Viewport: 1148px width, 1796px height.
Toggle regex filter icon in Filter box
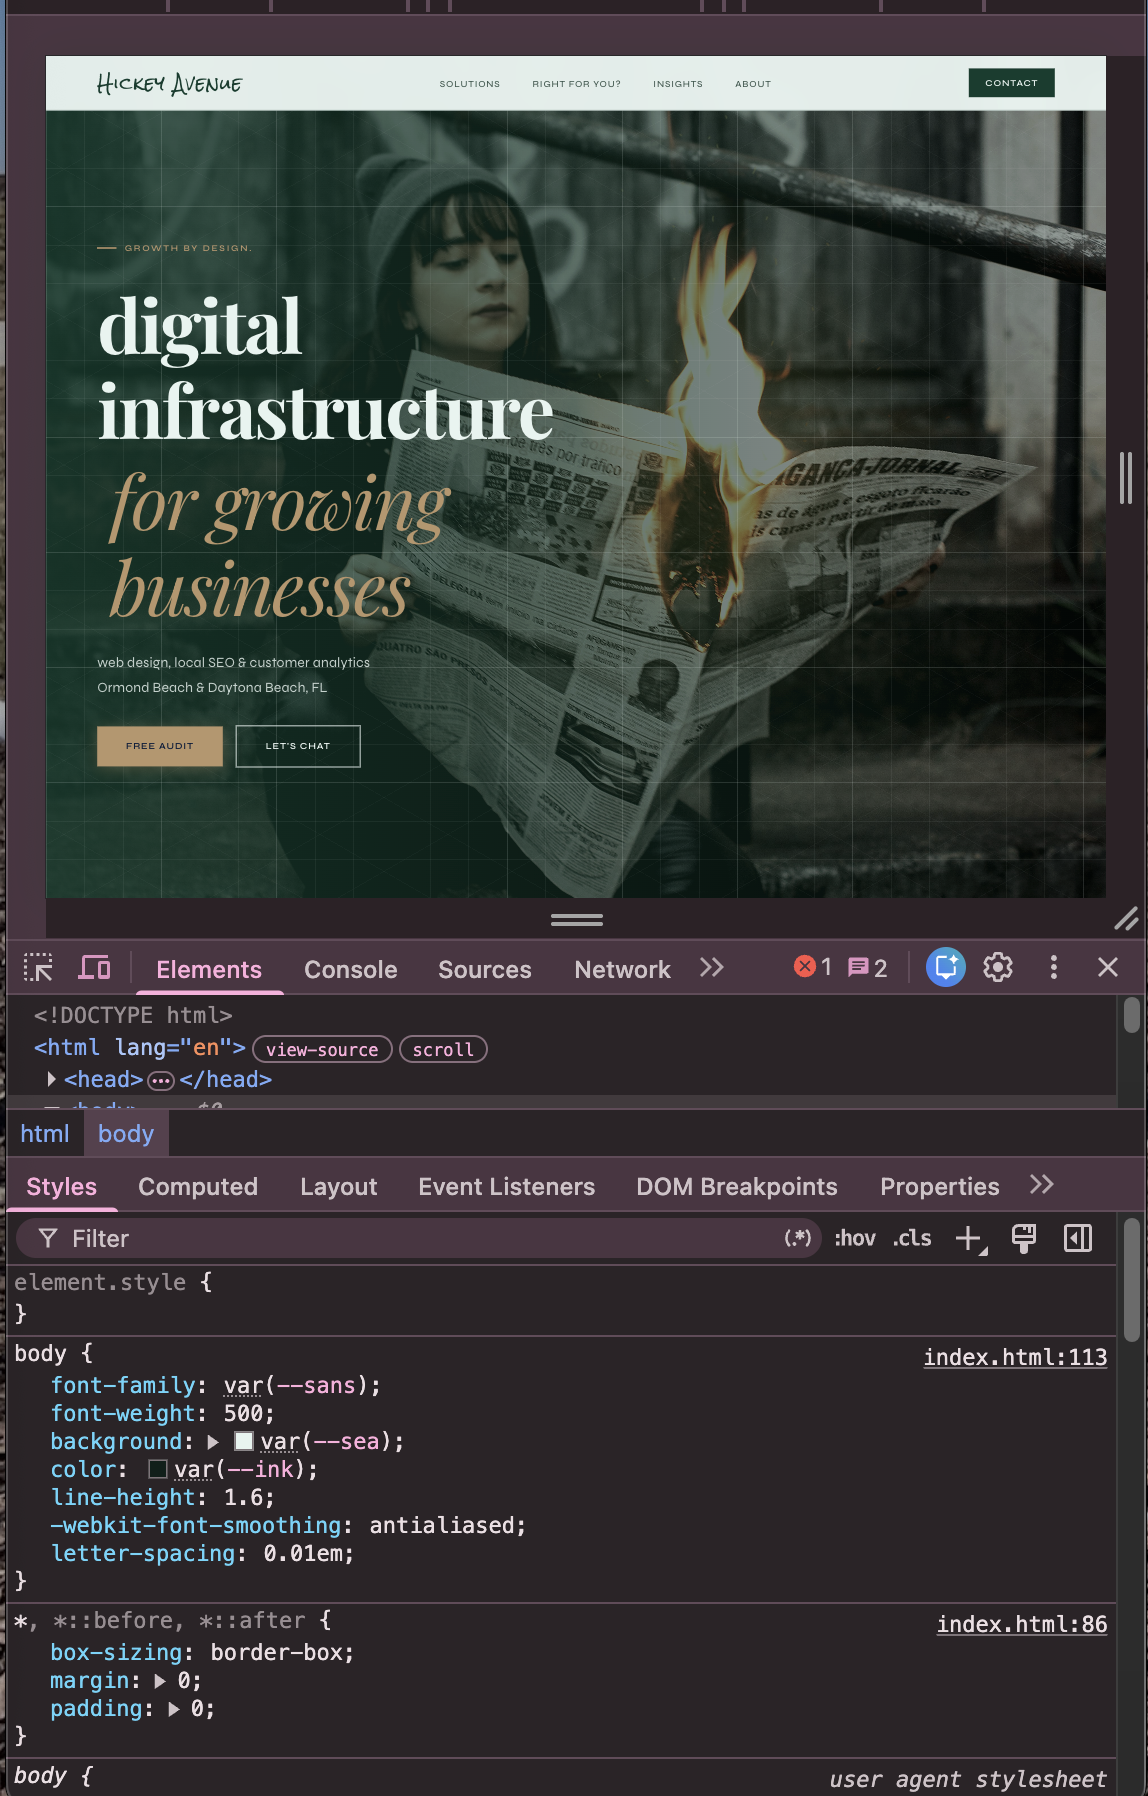(x=797, y=1238)
